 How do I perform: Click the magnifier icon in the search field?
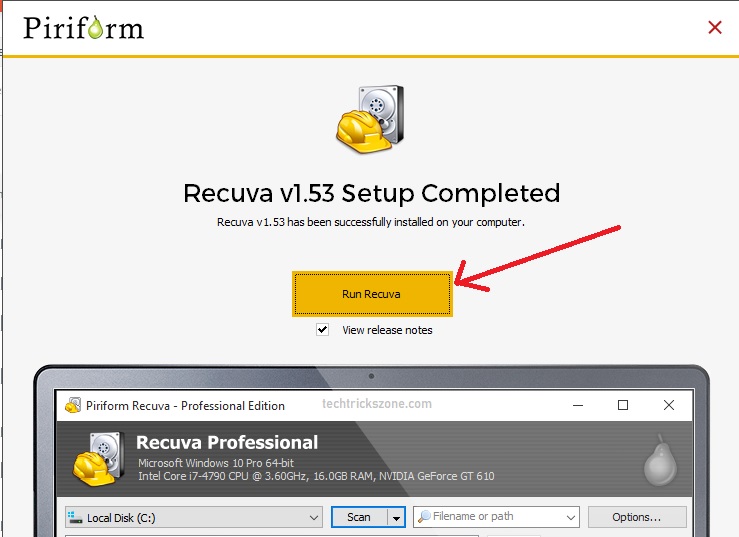[424, 517]
